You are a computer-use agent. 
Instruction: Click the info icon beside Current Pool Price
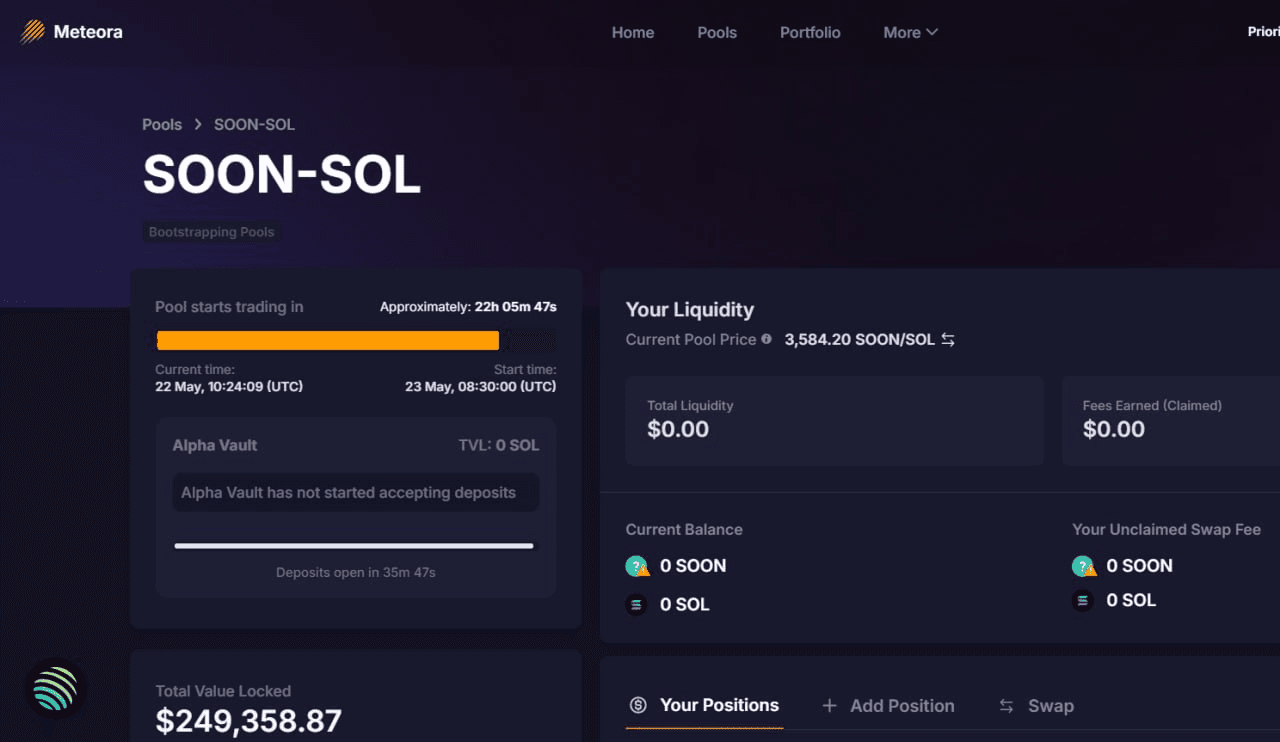pos(766,339)
